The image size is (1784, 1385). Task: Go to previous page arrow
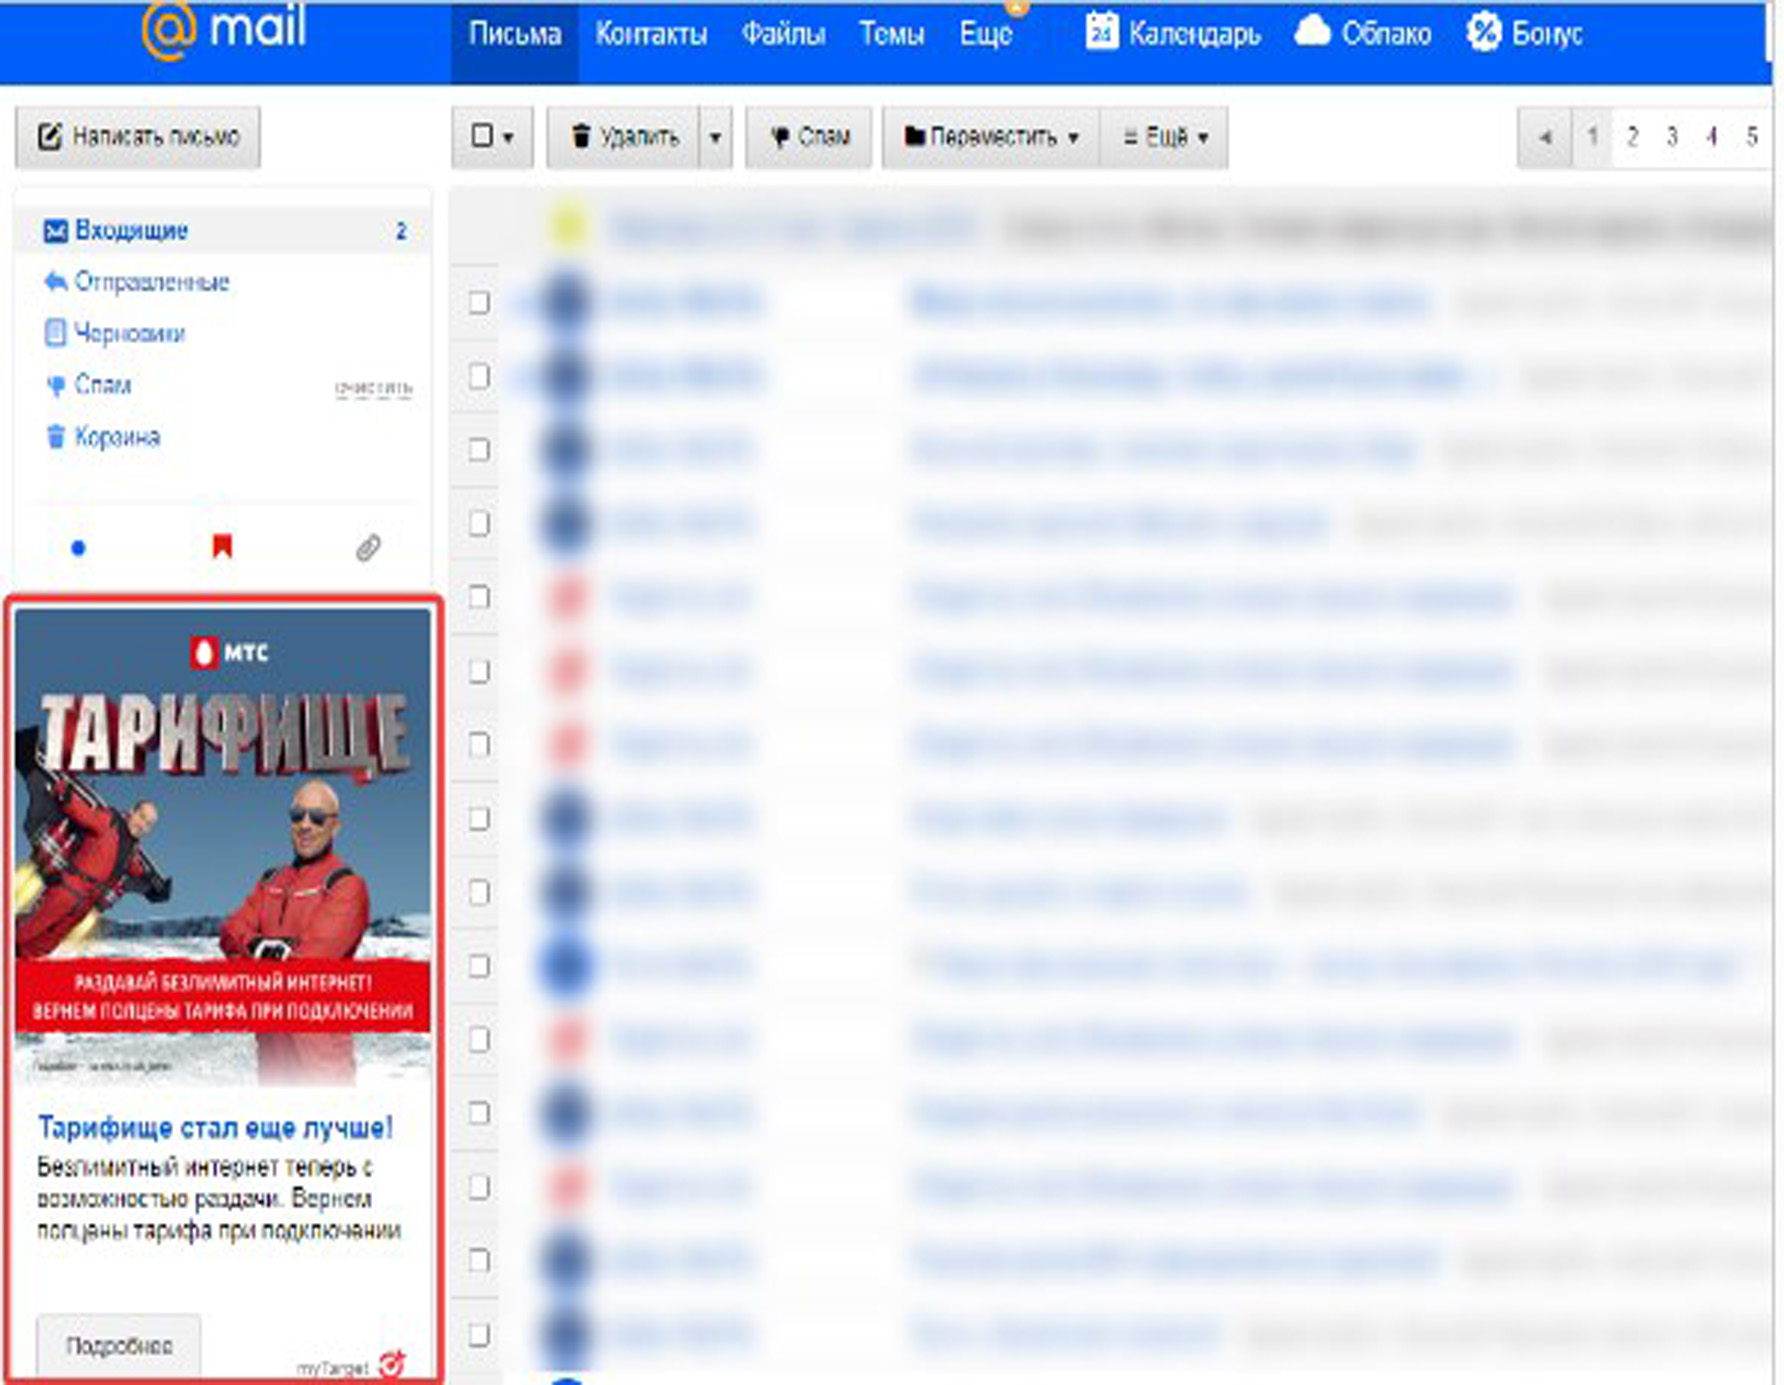[x=1545, y=137]
